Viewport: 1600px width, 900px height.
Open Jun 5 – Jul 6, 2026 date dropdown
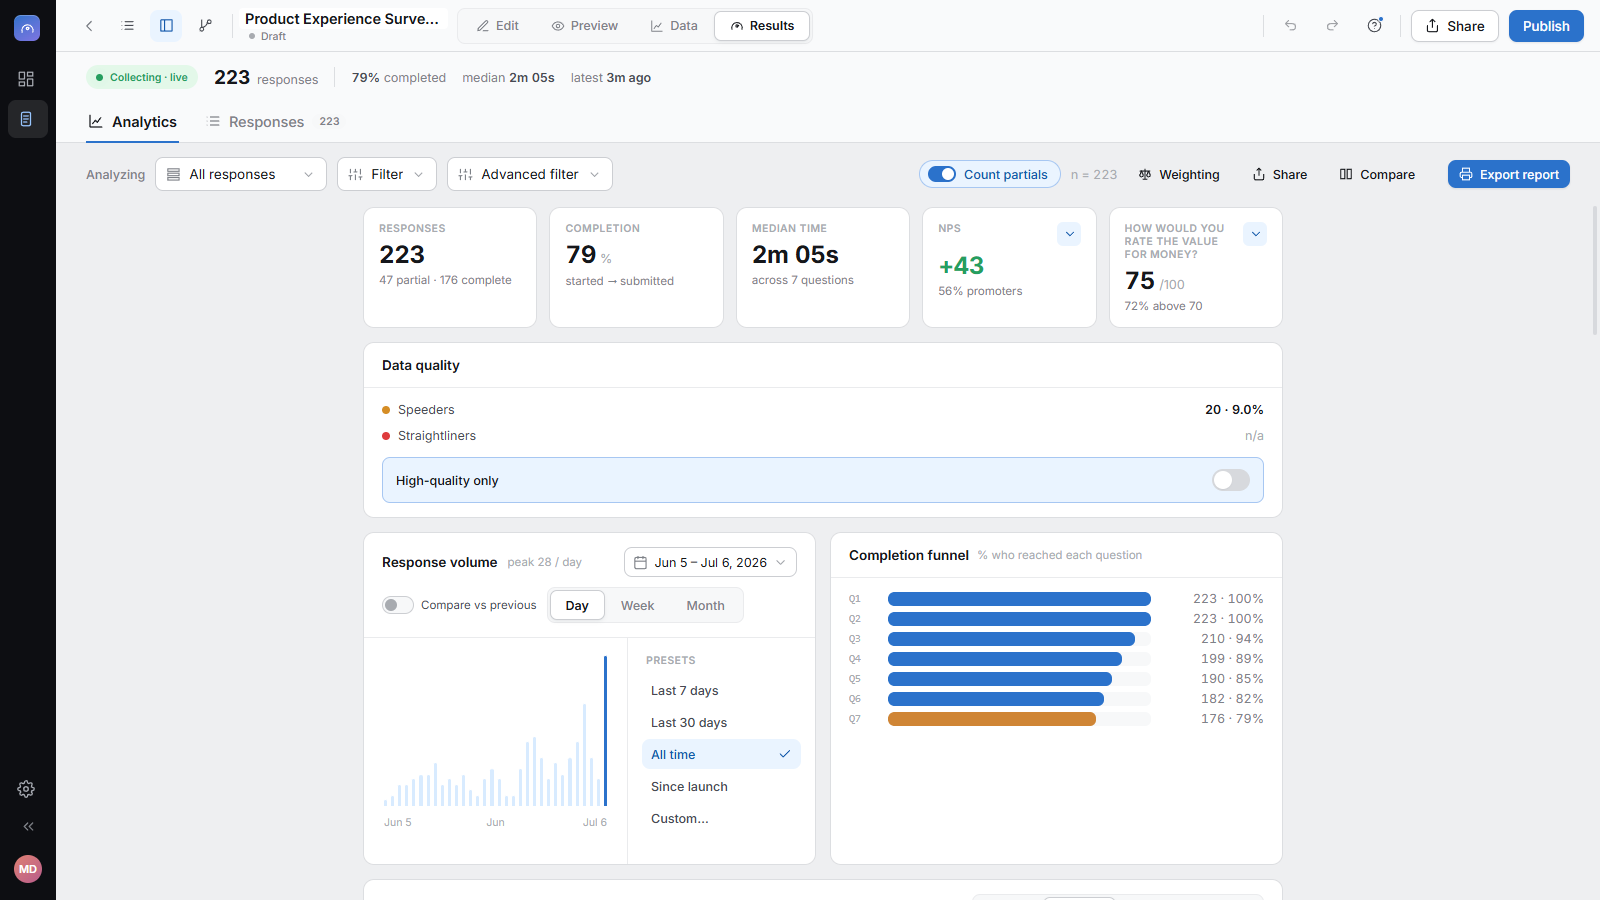pyautogui.click(x=710, y=562)
